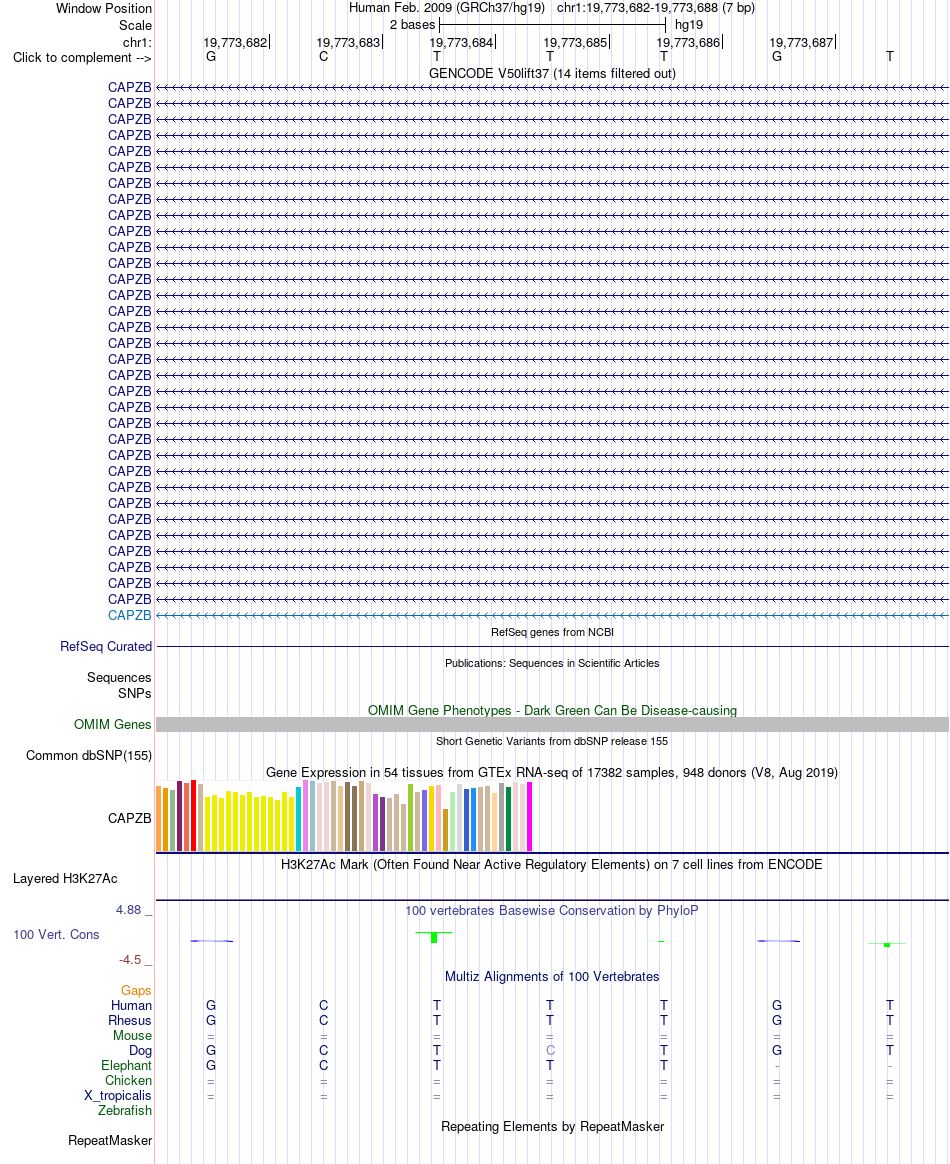The image size is (950, 1164).
Task: Click the X_tropicalis species label
Action: pyautogui.click(x=117, y=1096)
